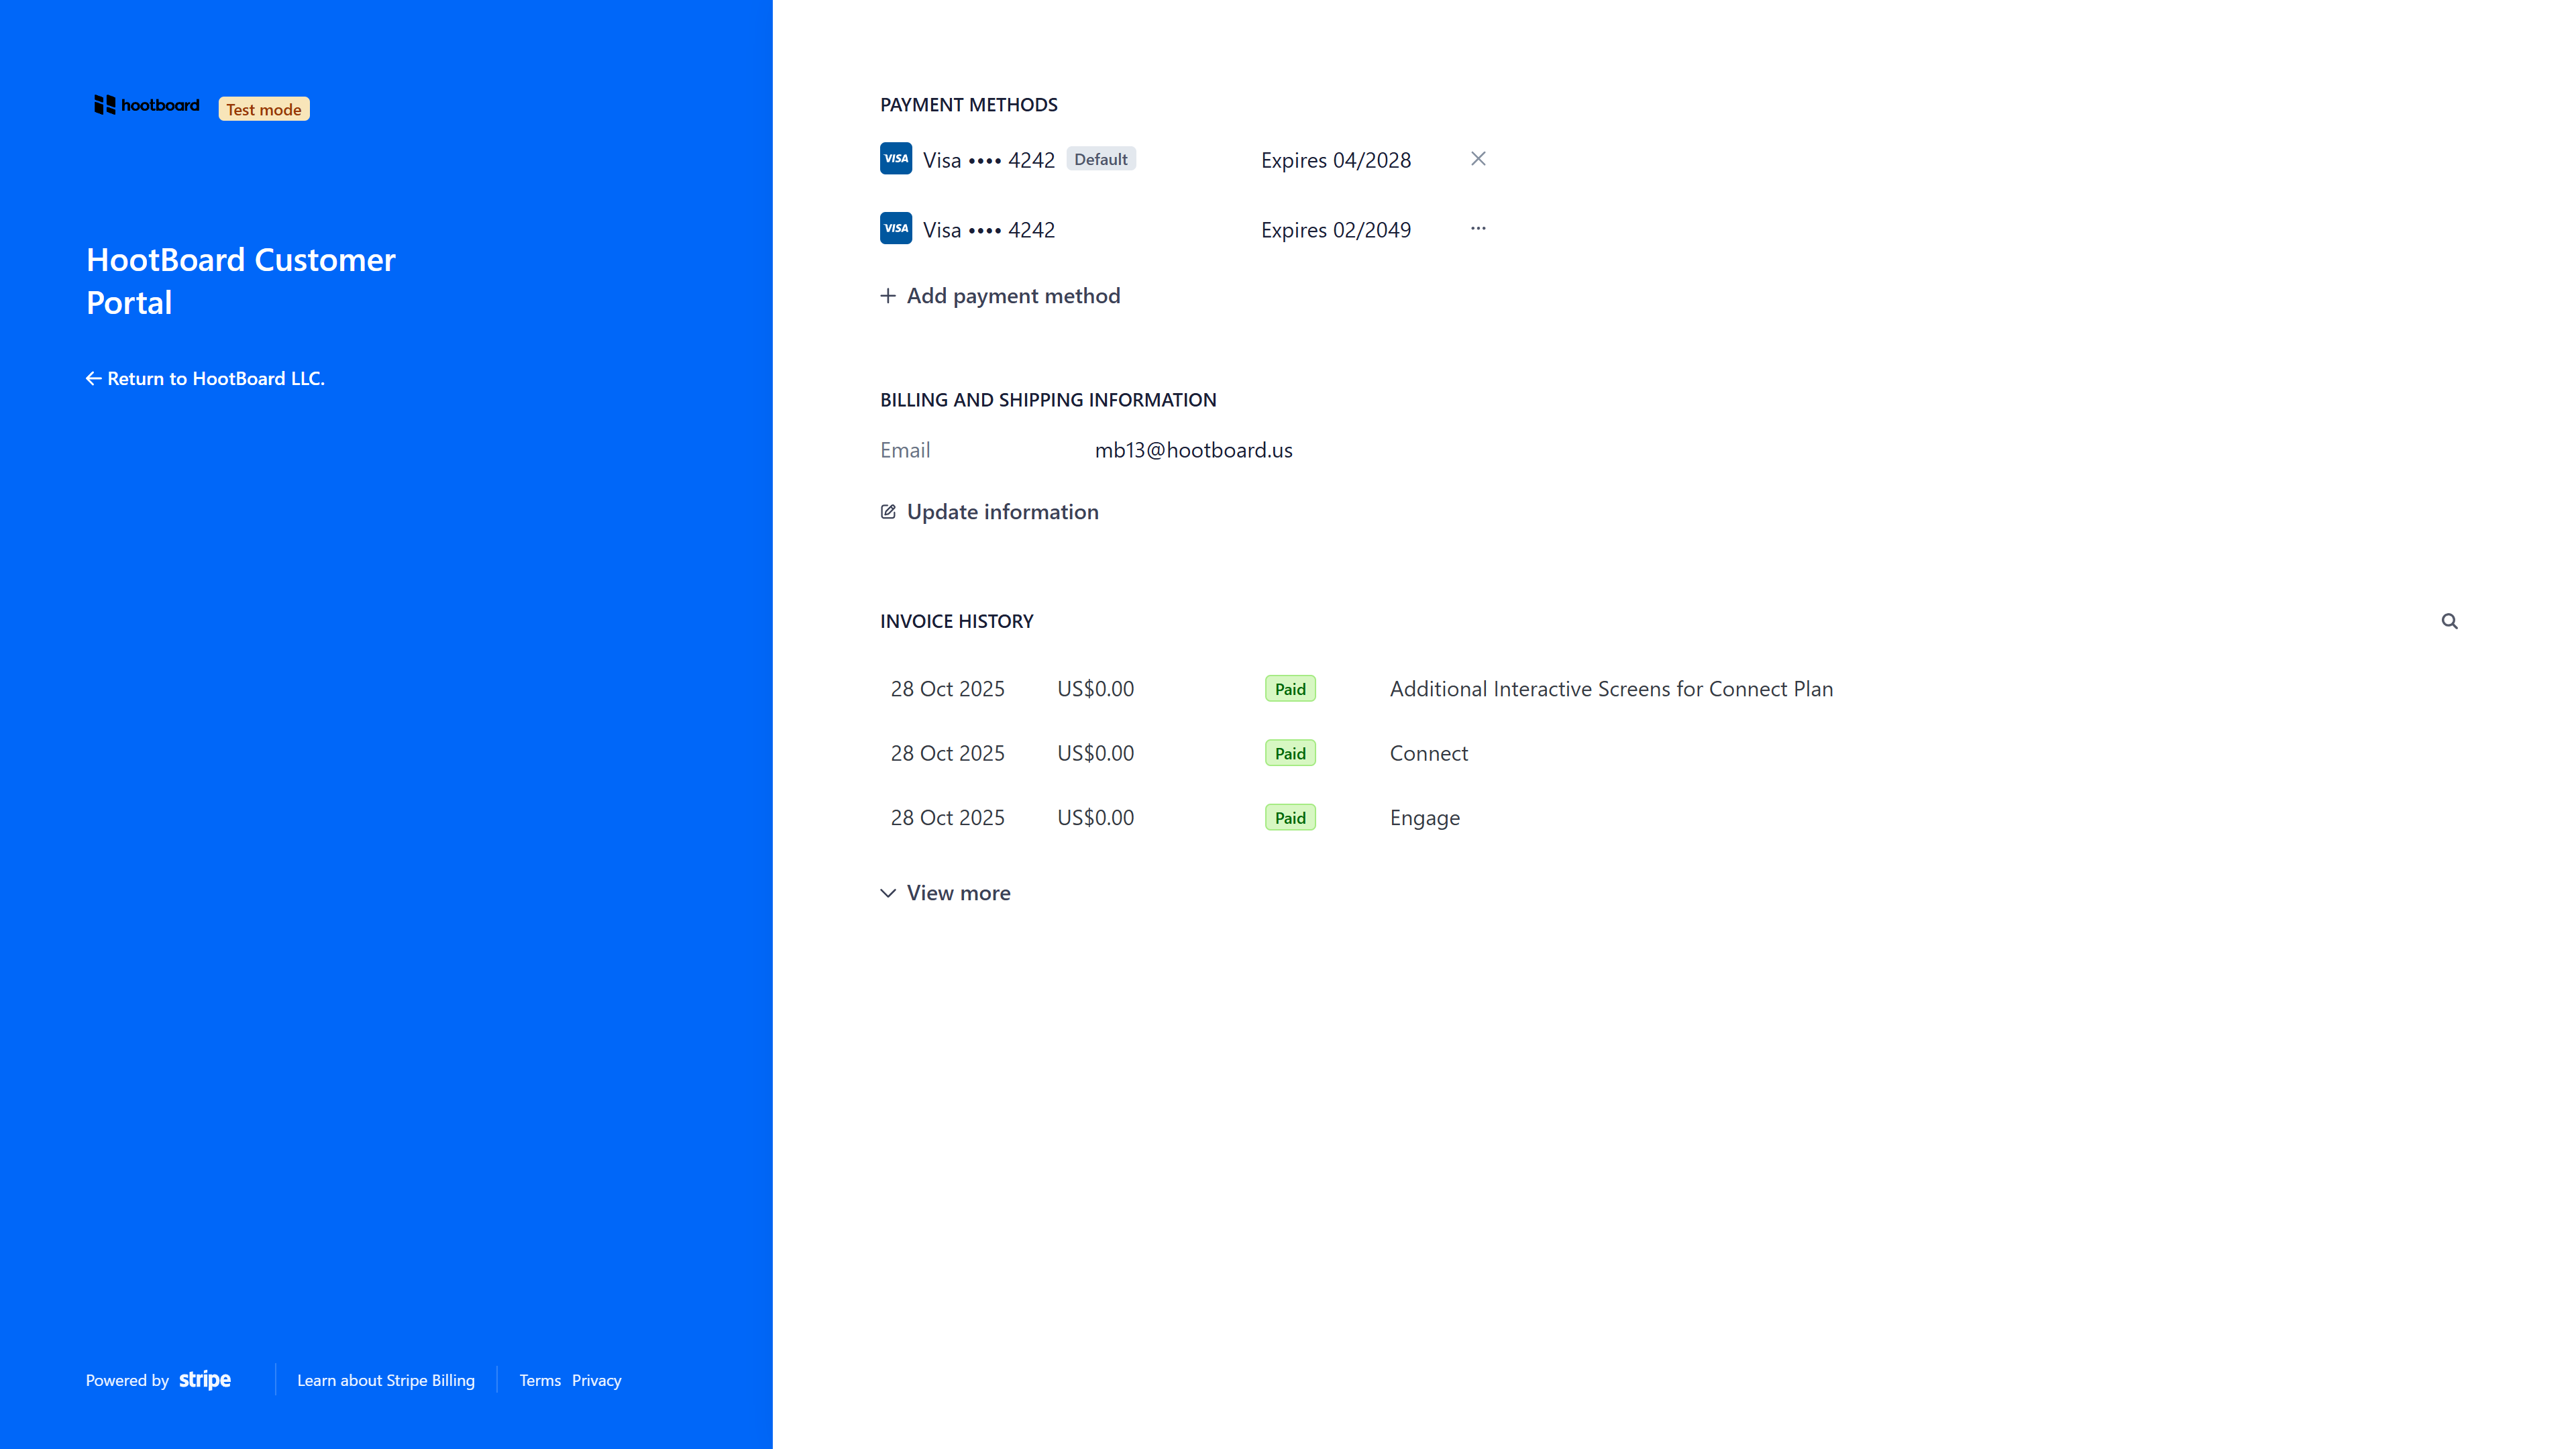
Task: Click the Test mode badge
Action: [x=263, y=109]
